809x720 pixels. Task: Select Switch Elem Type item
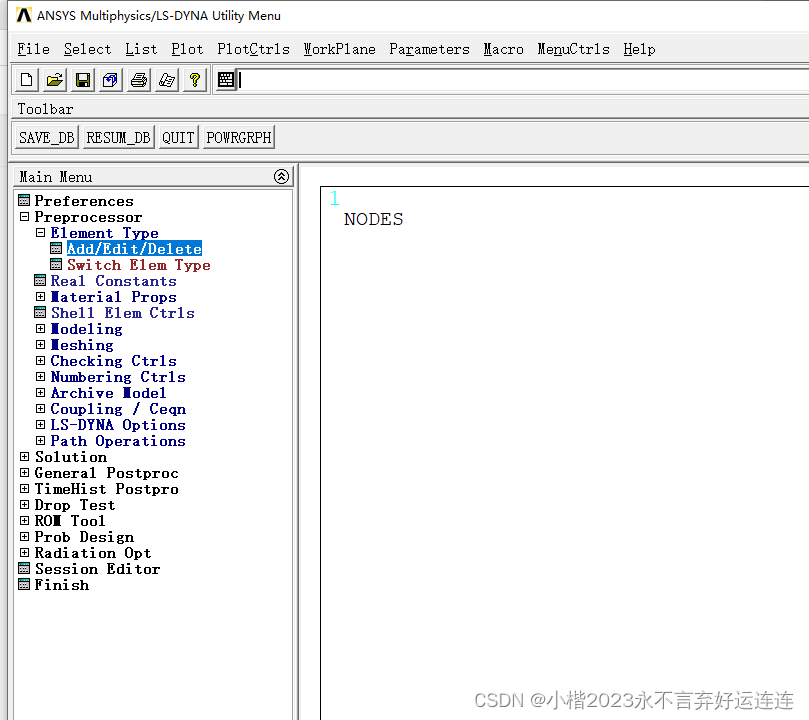pyautogui.click(x=139, y=265)
